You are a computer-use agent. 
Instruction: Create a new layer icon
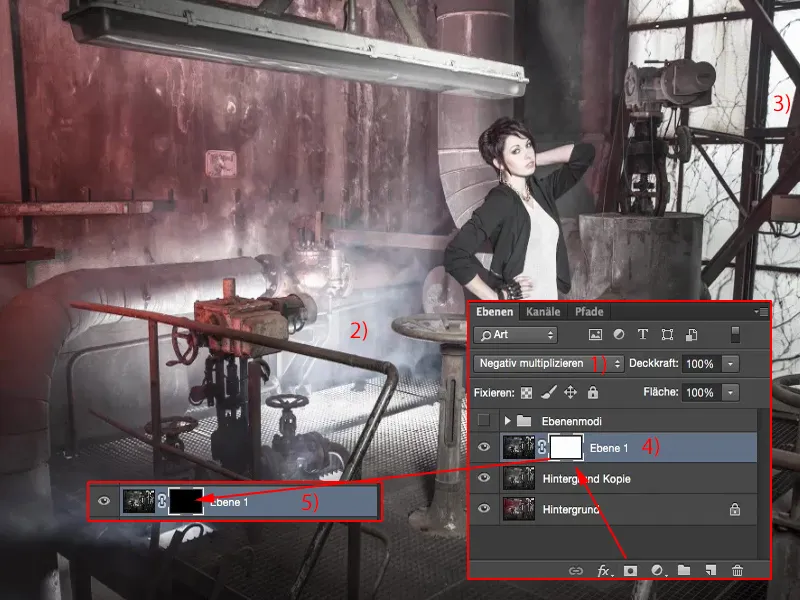coord(711,570)
